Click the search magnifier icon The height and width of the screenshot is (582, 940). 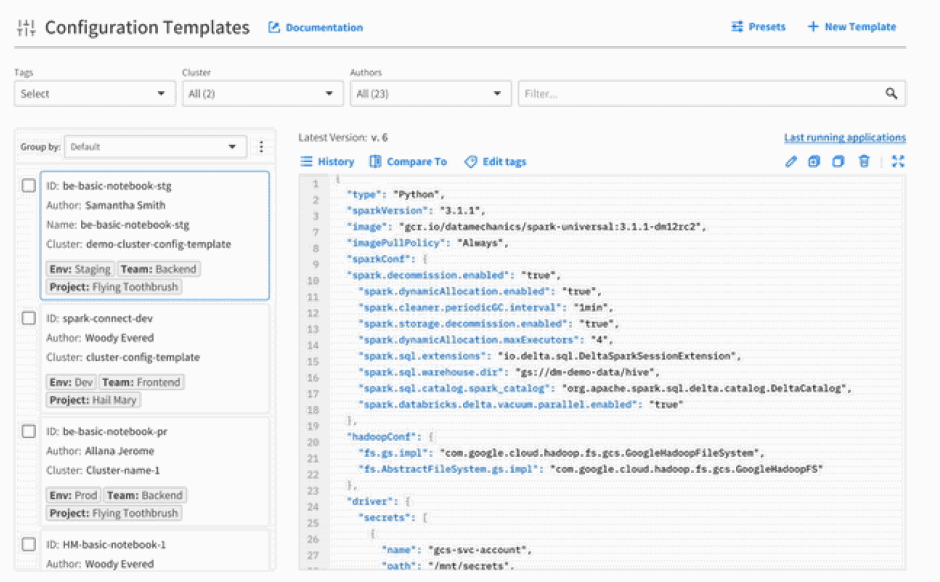click(x=891, y=94)
